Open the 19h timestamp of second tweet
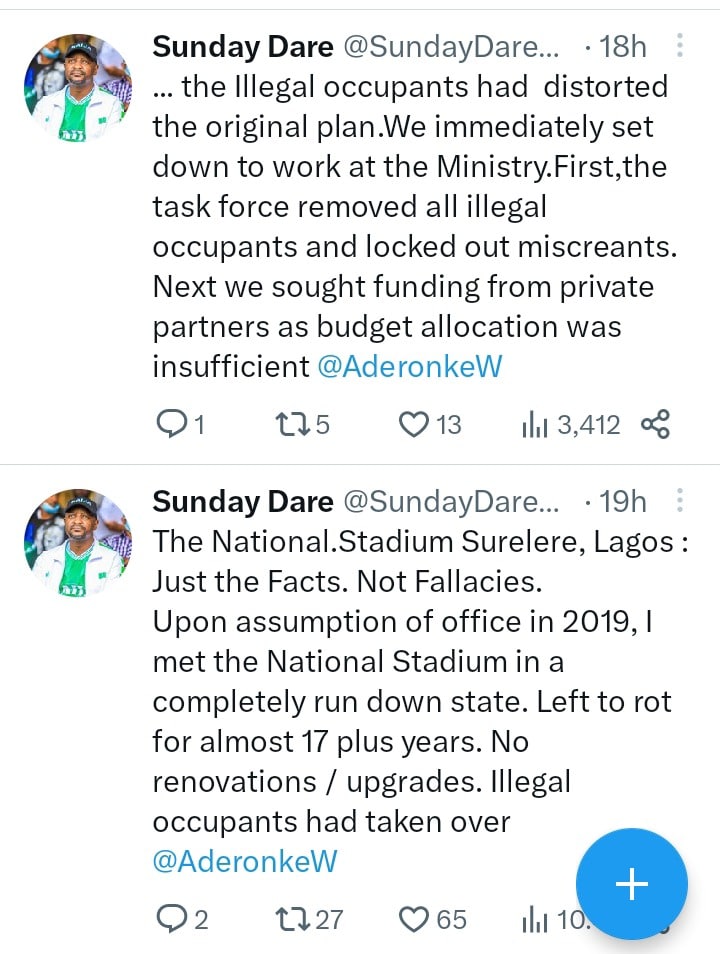This screenshot has height=954, width=720. (x=622, y=501)
